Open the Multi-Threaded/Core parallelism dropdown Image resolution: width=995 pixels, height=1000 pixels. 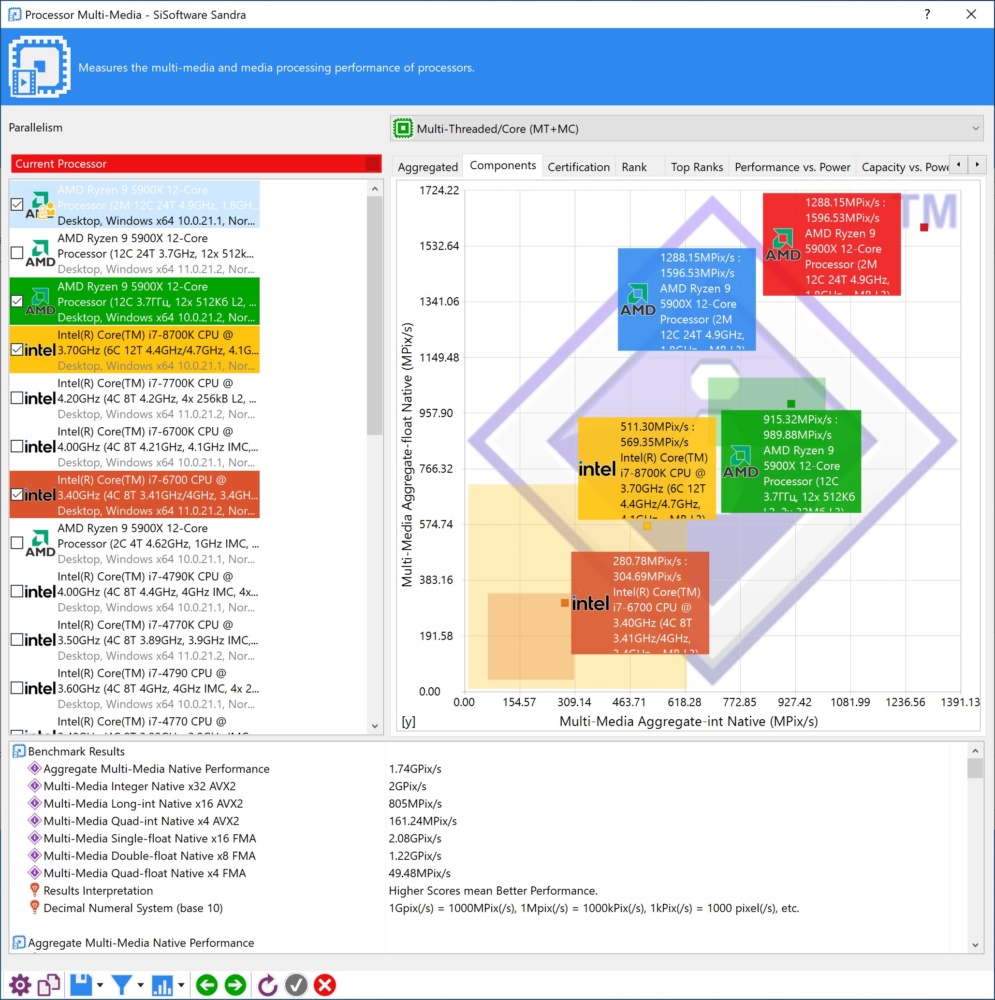coord(686,128)
